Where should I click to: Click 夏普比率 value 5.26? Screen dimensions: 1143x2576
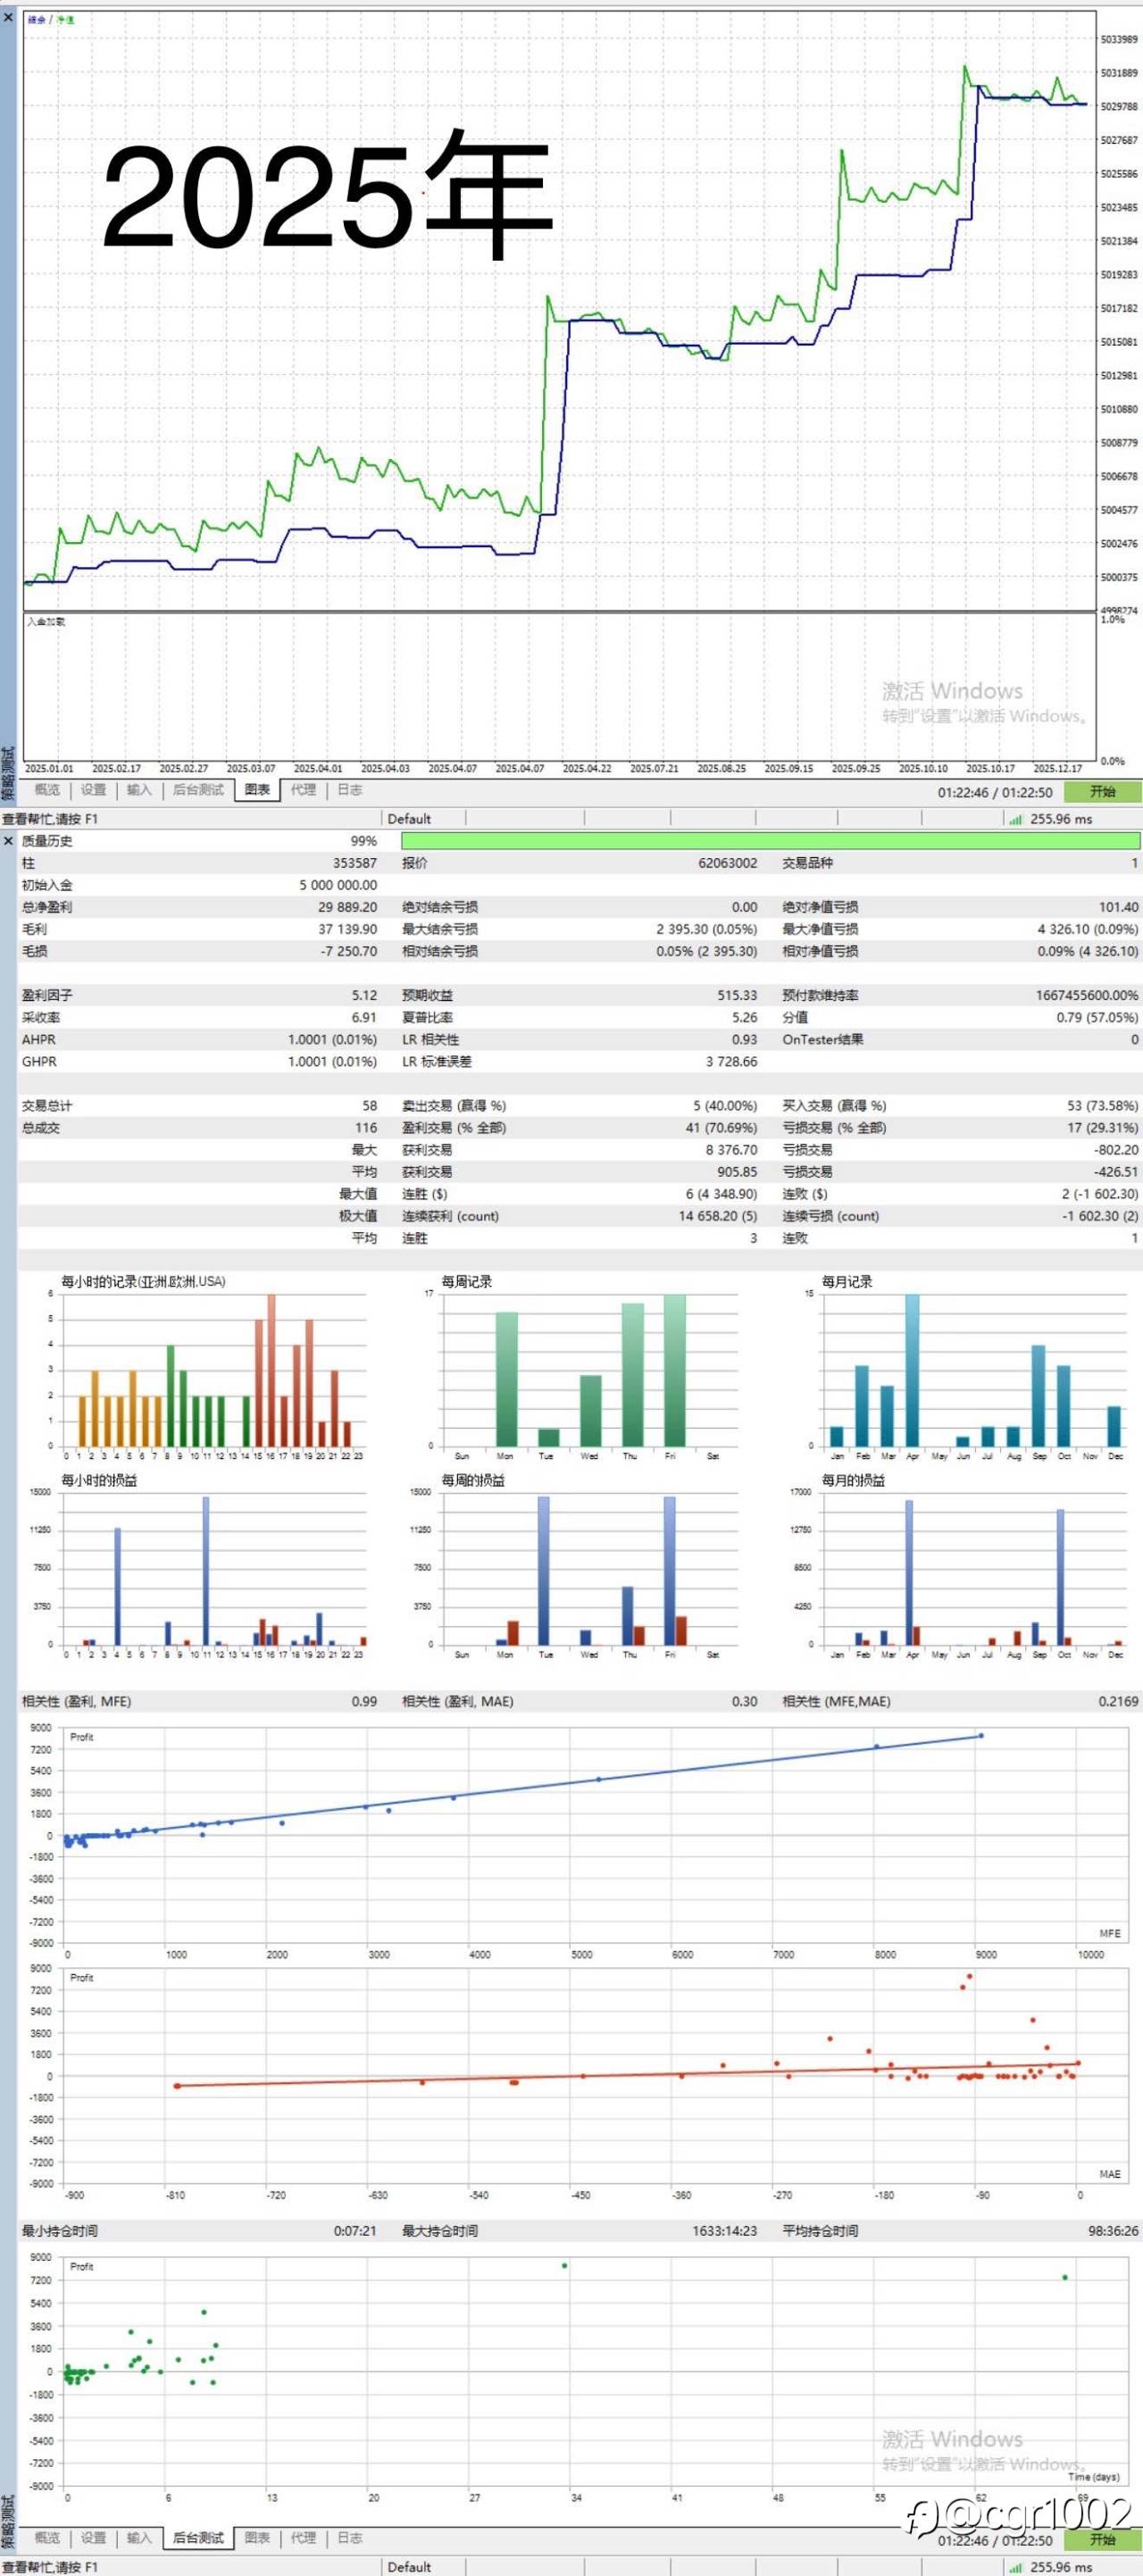pyautogui.click(x=744, y=1017)
